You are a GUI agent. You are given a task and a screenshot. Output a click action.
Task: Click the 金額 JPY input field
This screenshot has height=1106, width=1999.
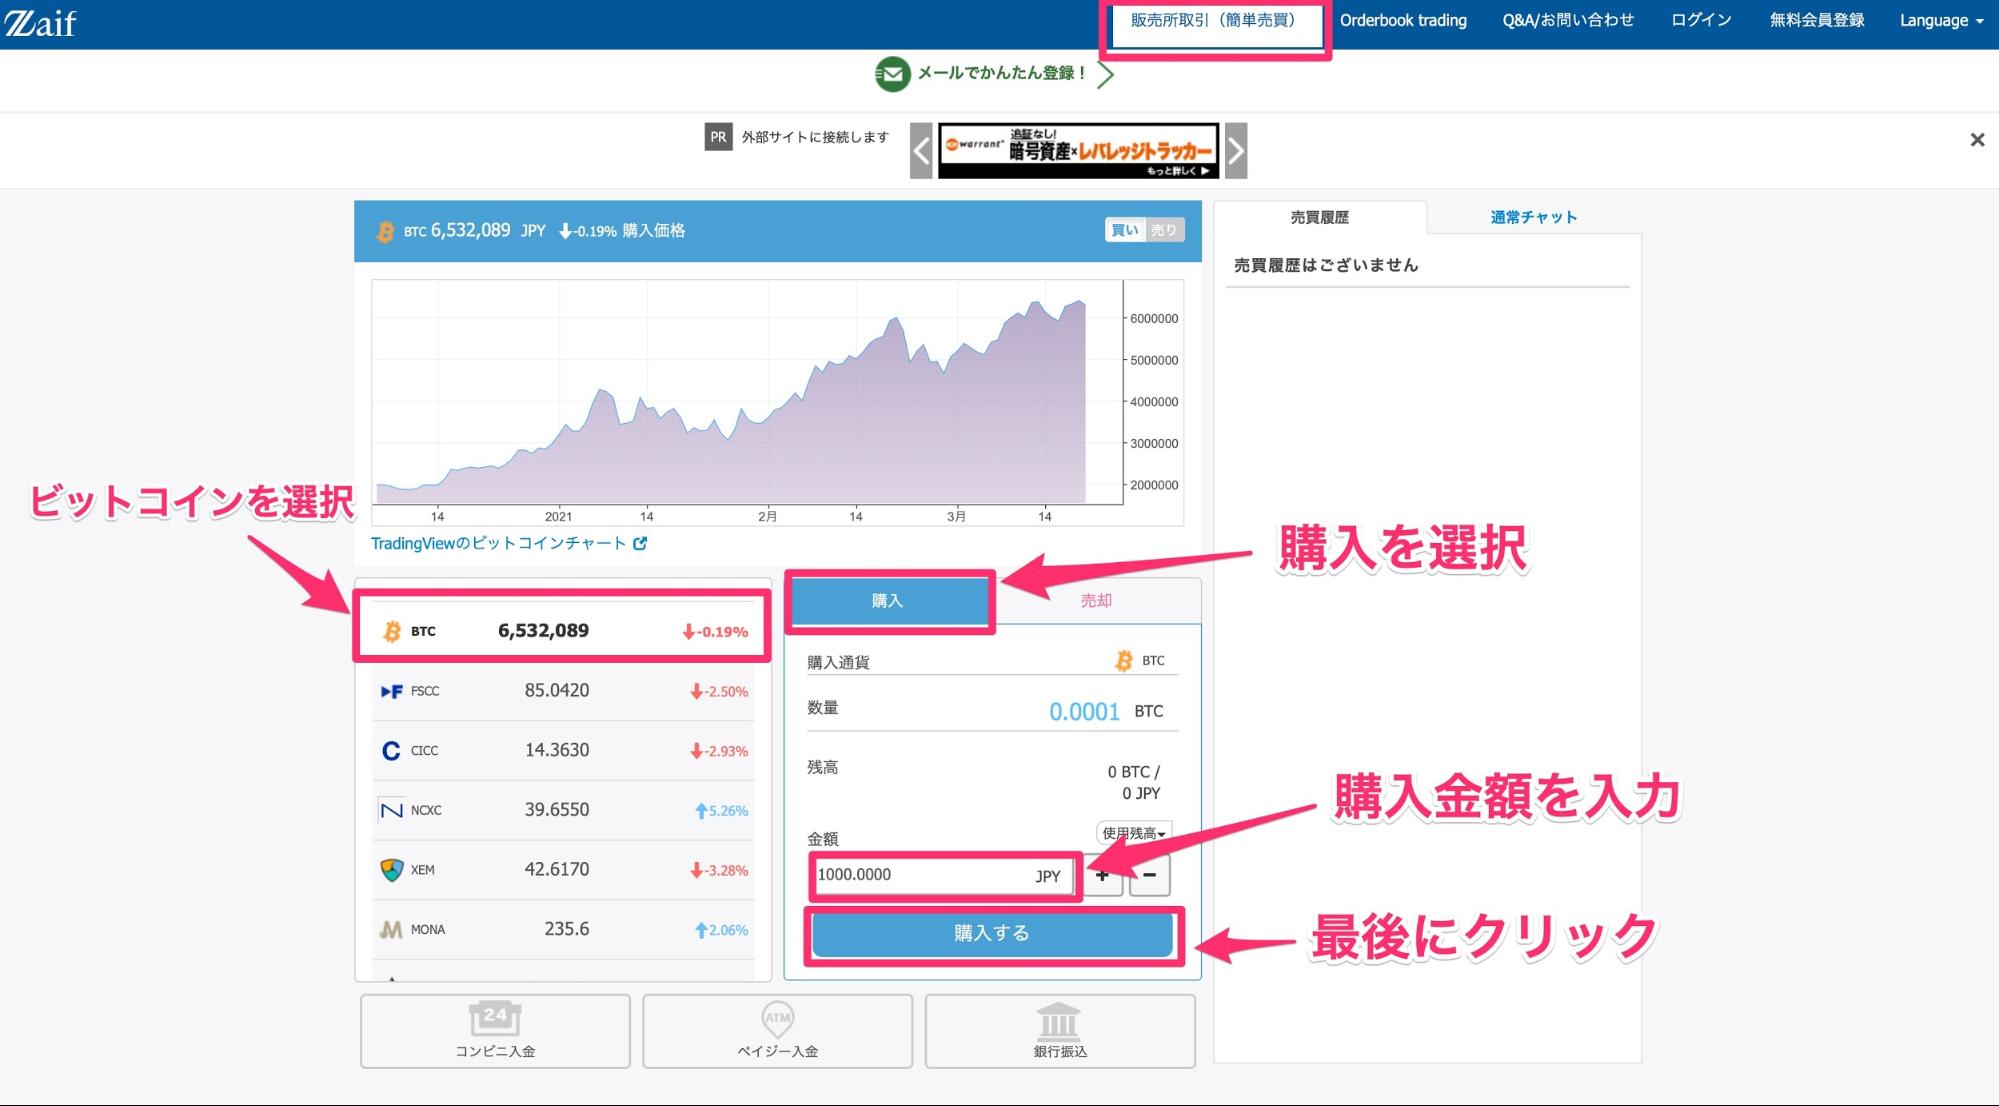pyautogui.click(x=944, y=876)
